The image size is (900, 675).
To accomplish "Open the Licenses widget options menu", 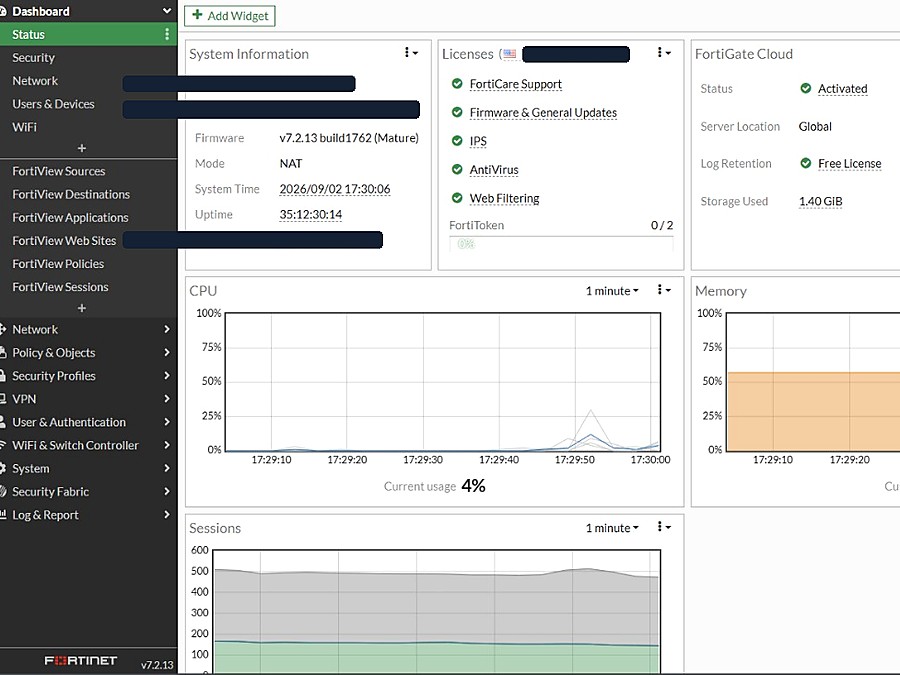I will tap(664, 53).
